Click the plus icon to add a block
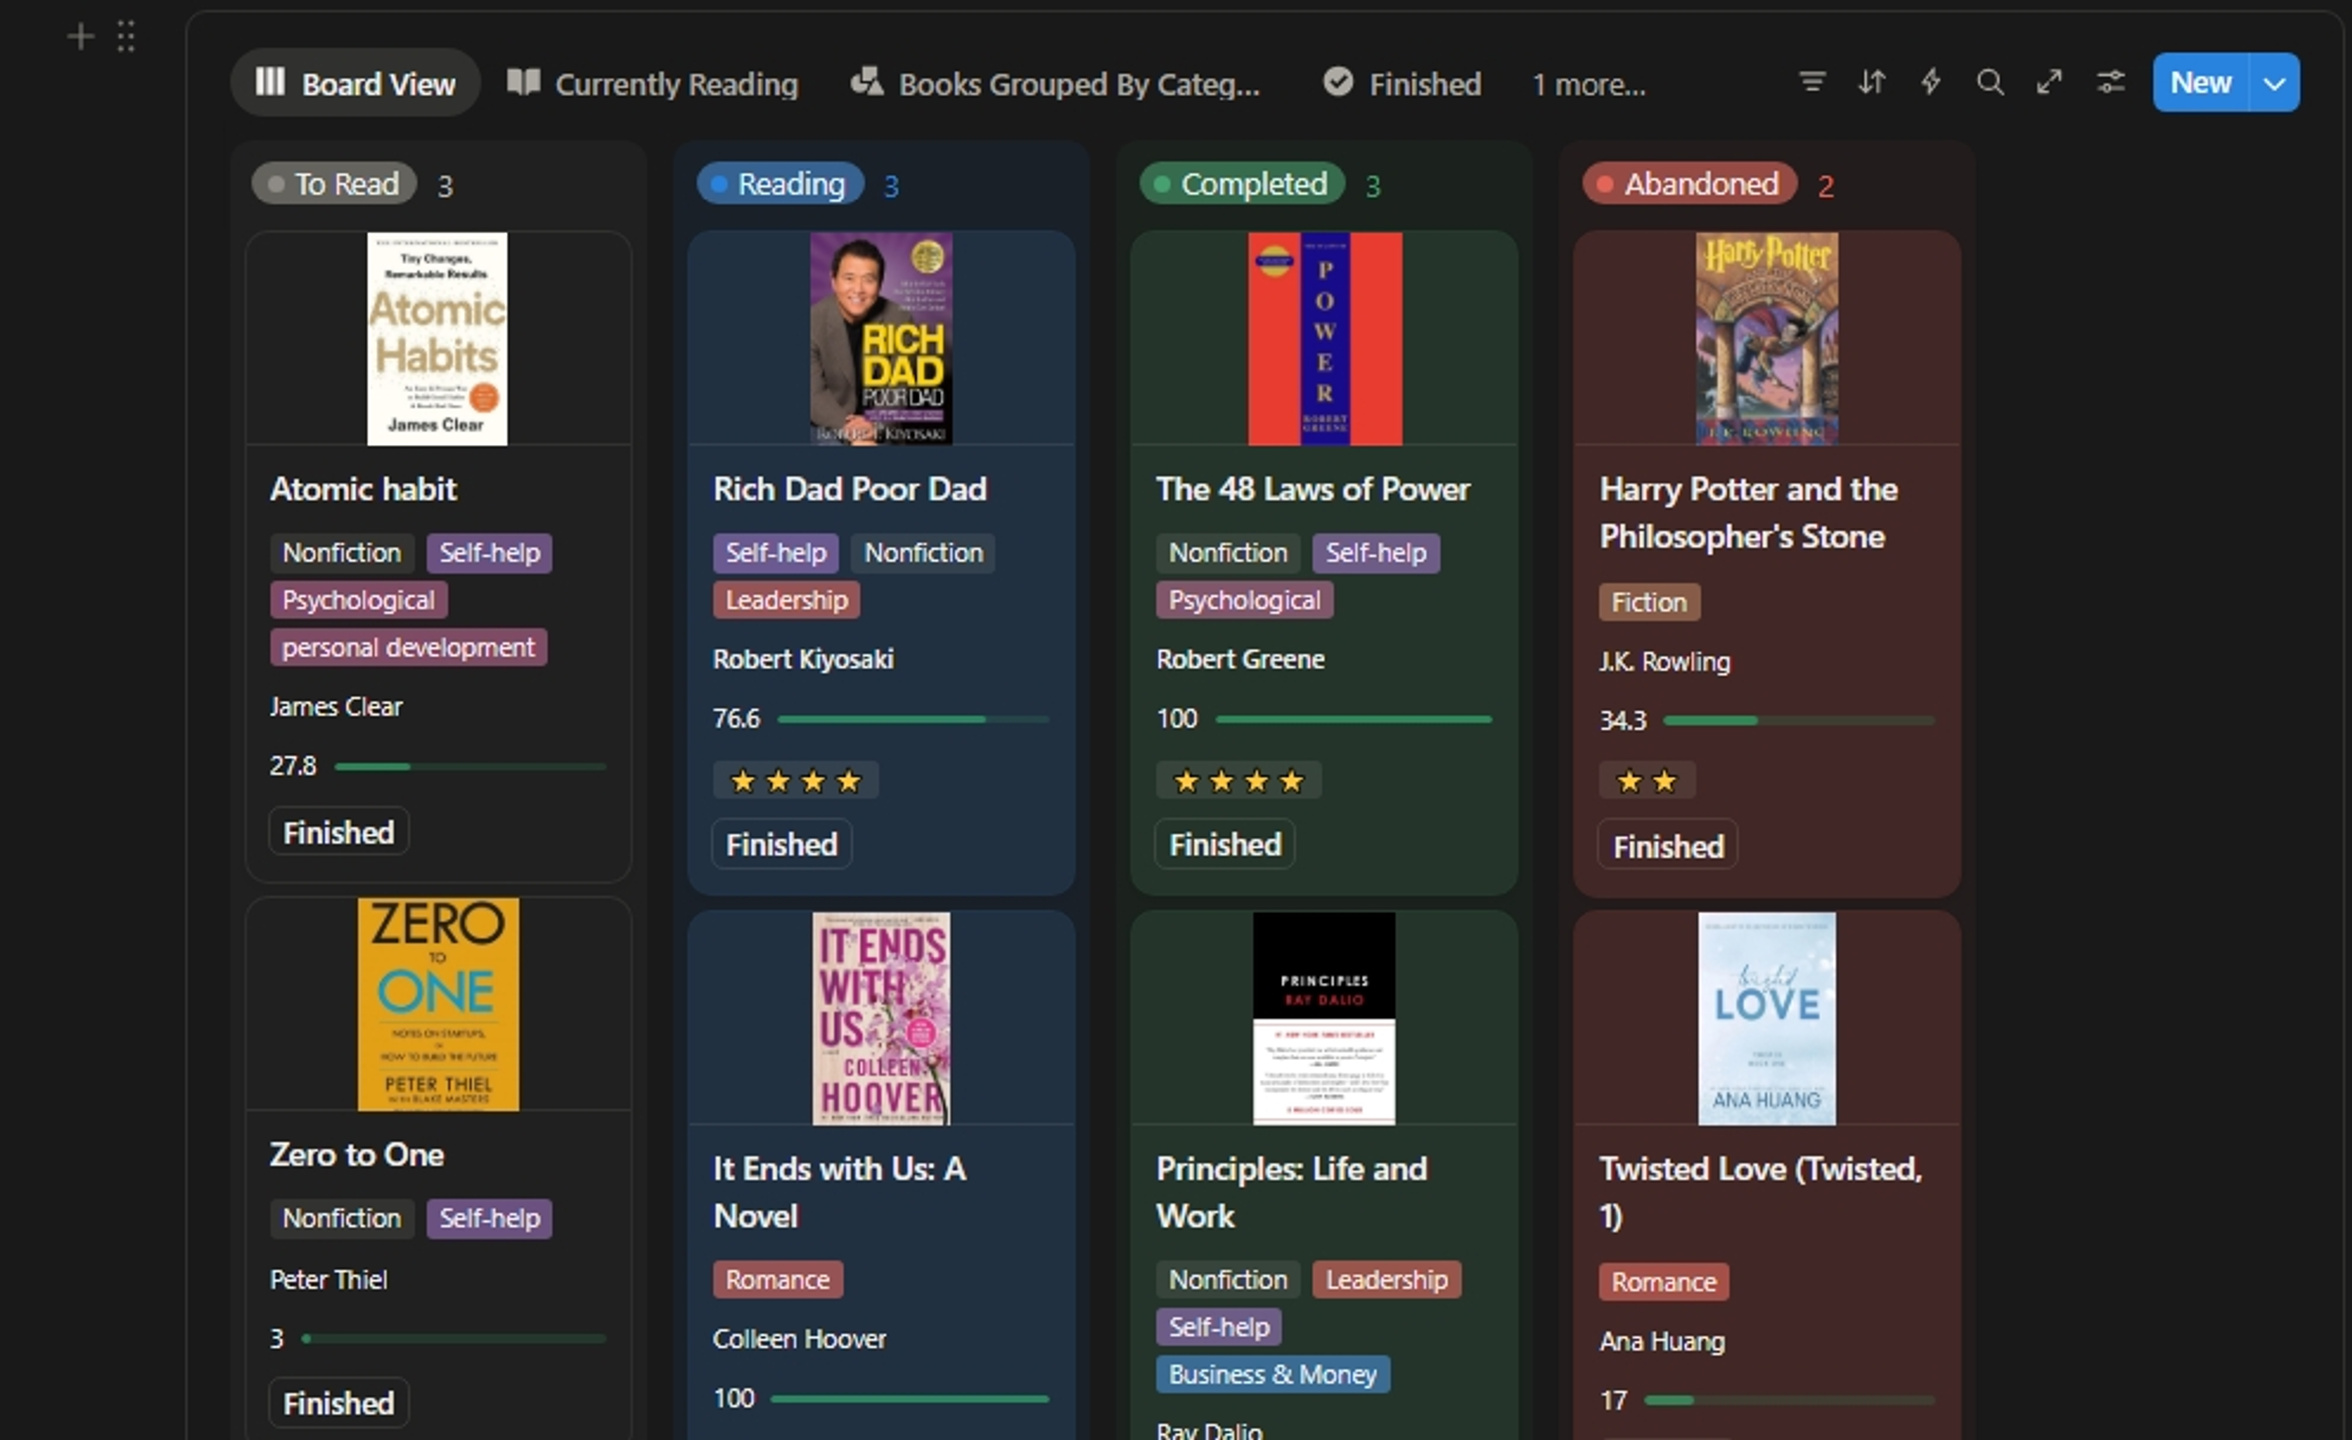This screenshot has width=2352, height=1440. (80, 37)
